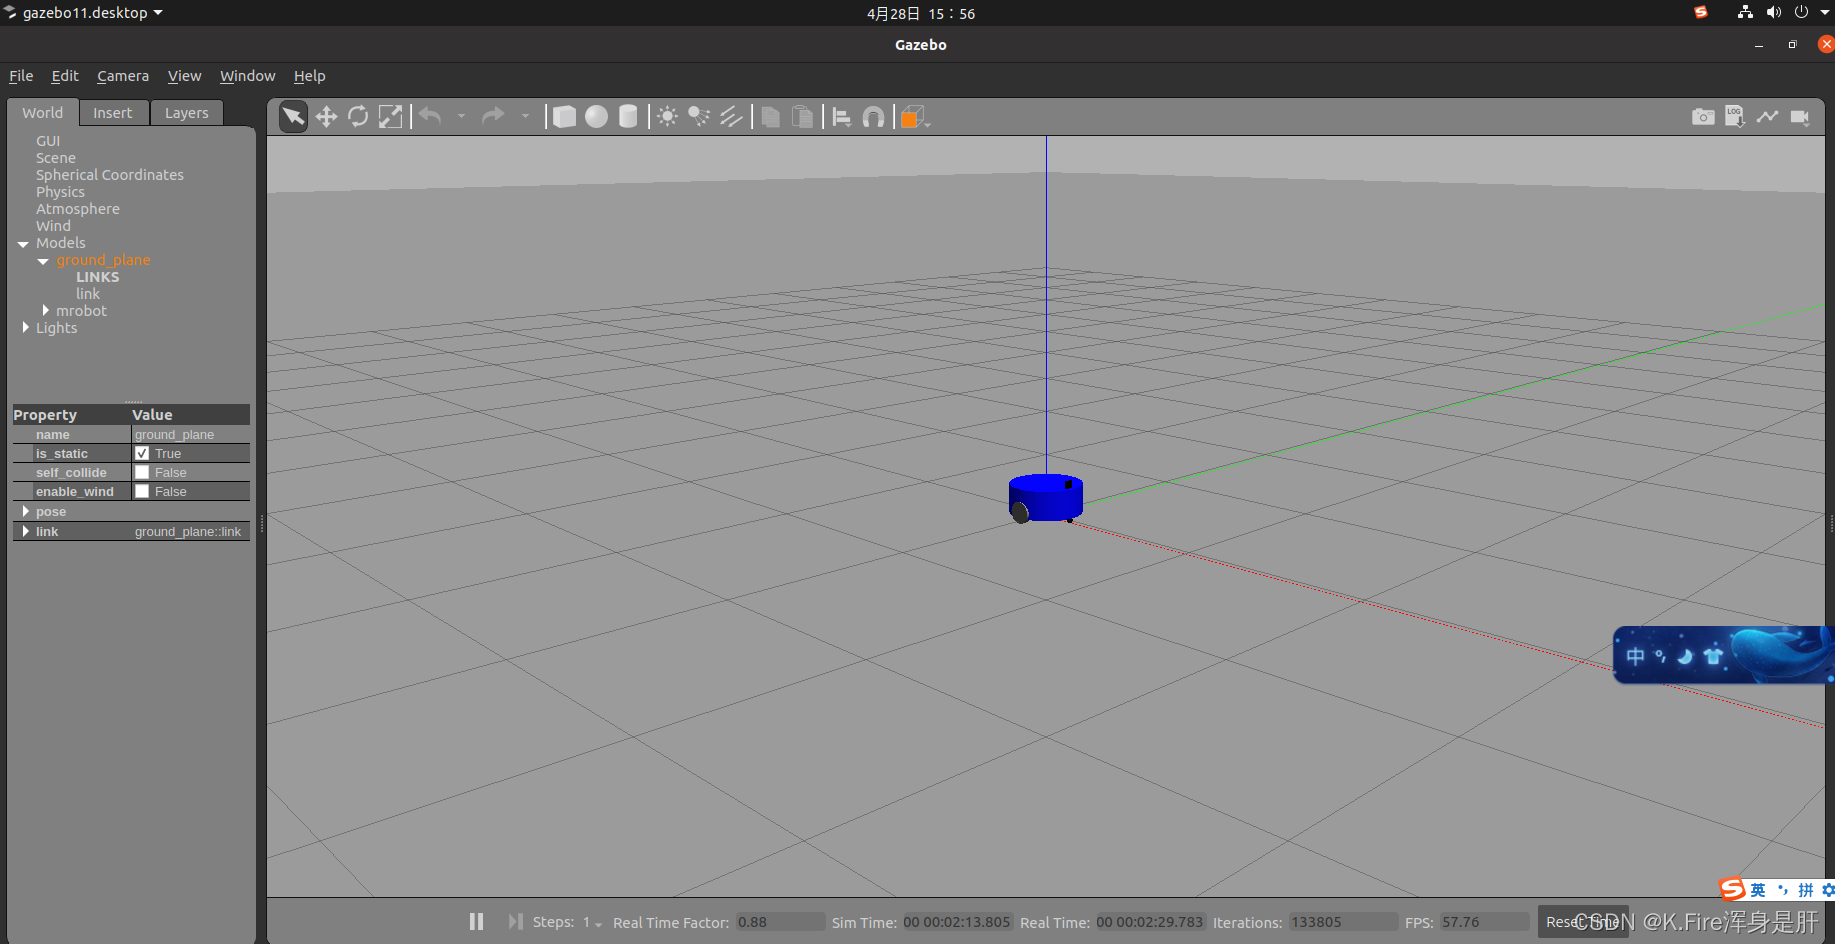Image resolution: width=1835 pixels, height=944 pixels.
Task: Open the gazebo11.desktop app menu
Action: pyautogui.click(x=84, y=13)
